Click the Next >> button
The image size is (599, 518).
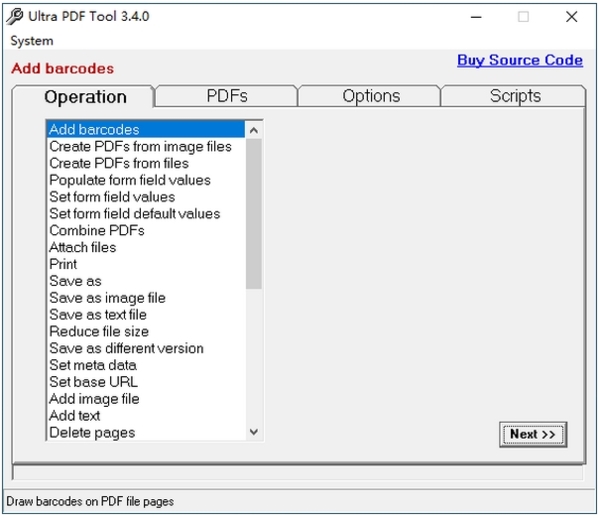pyautogui.click(x=533, y=434)
